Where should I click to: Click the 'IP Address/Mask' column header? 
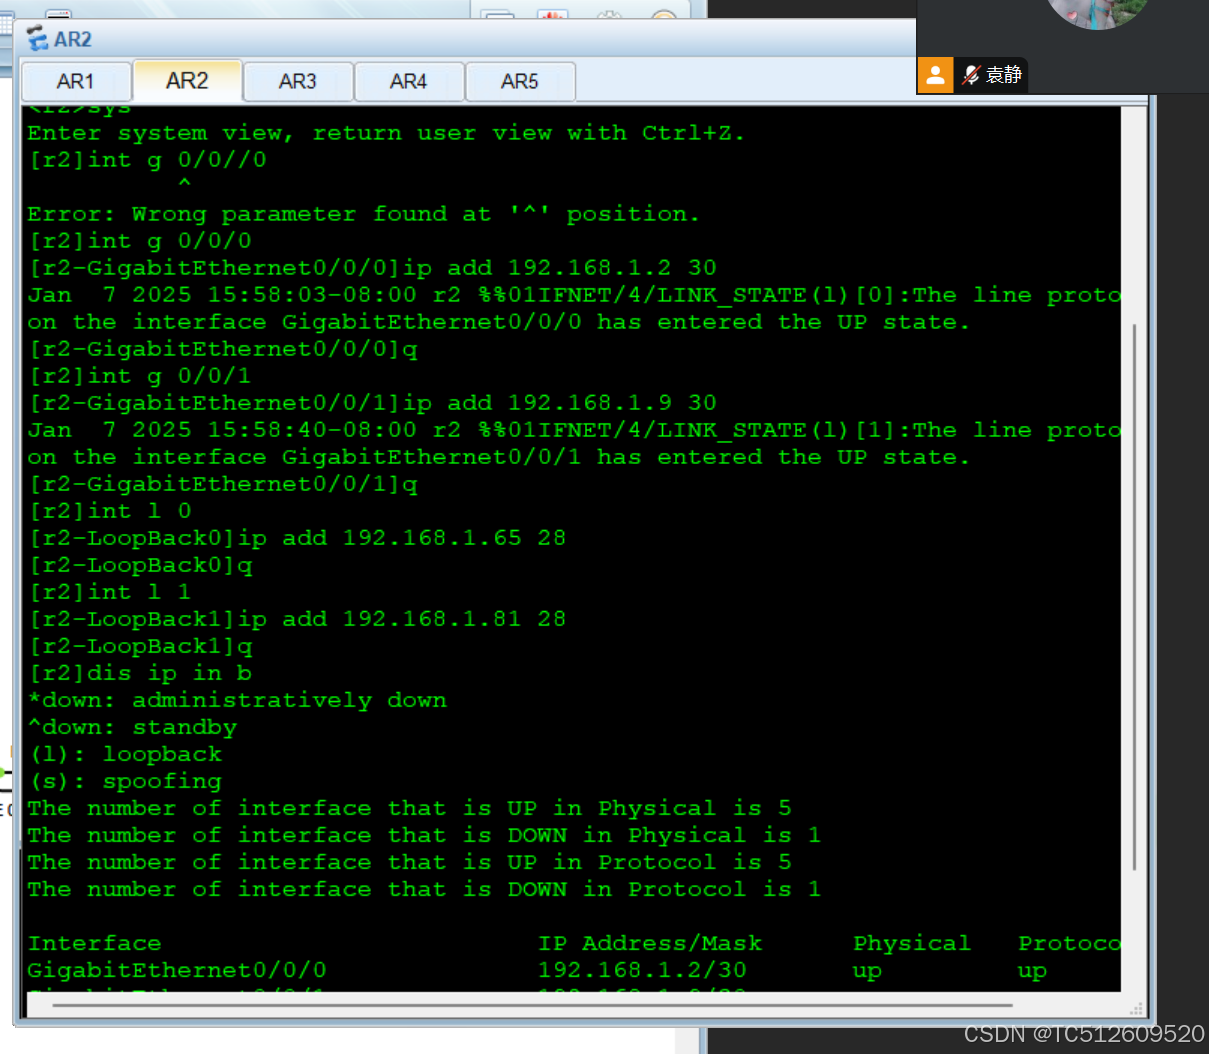tap(650, 943)
